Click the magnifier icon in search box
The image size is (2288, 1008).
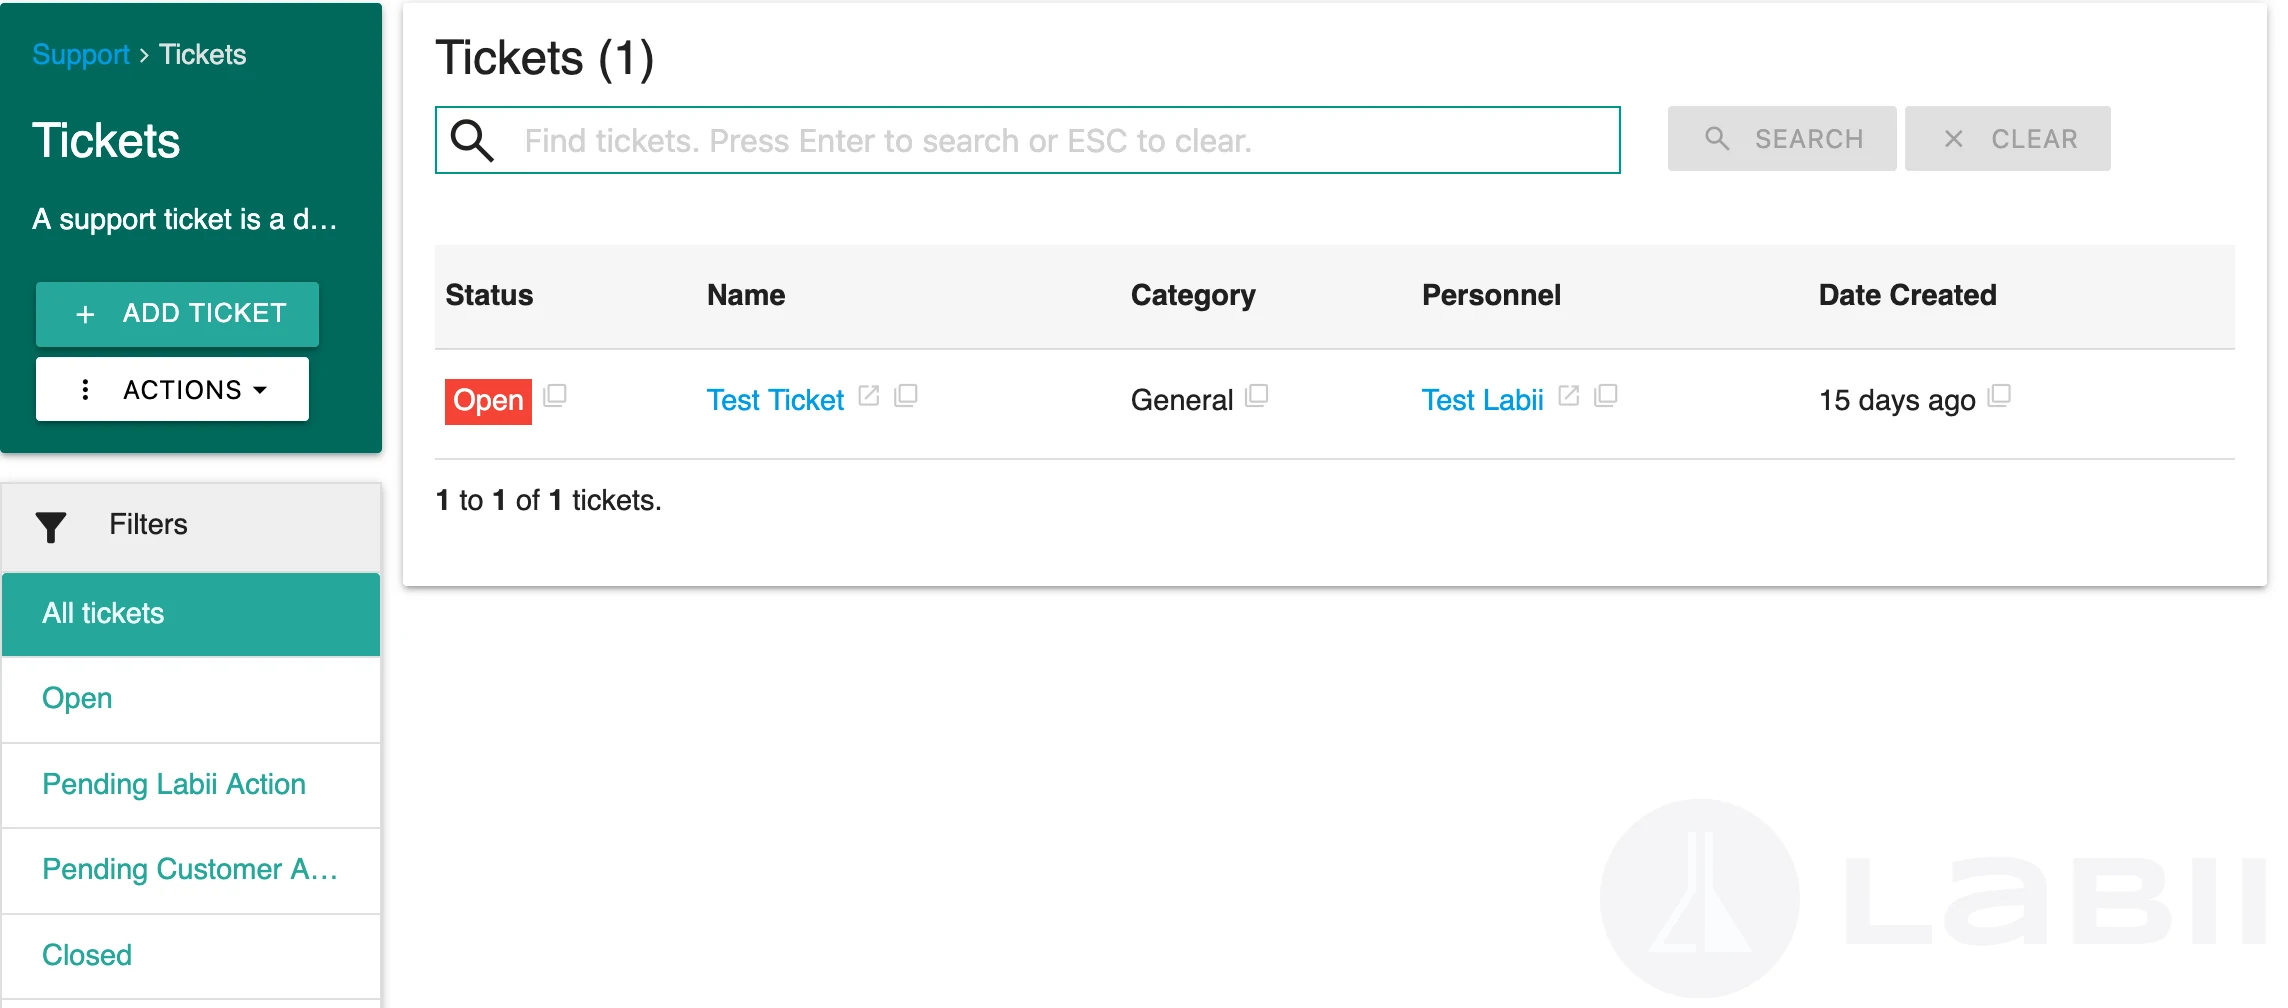[472, 141]
